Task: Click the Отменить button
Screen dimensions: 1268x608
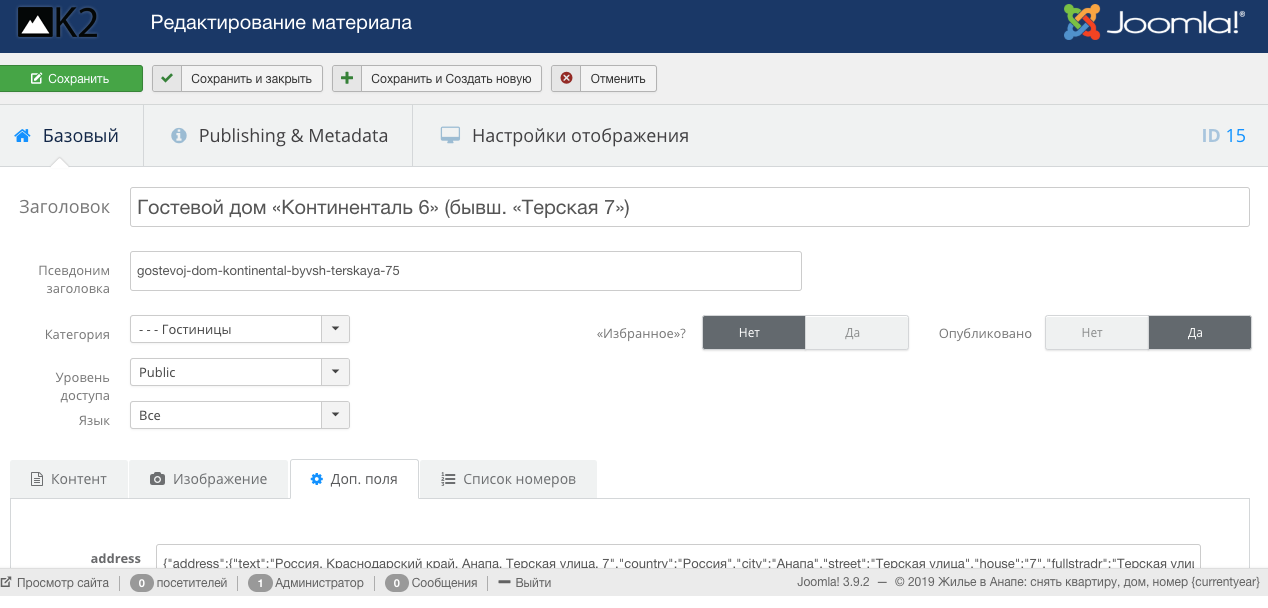Action: point(604,79)
